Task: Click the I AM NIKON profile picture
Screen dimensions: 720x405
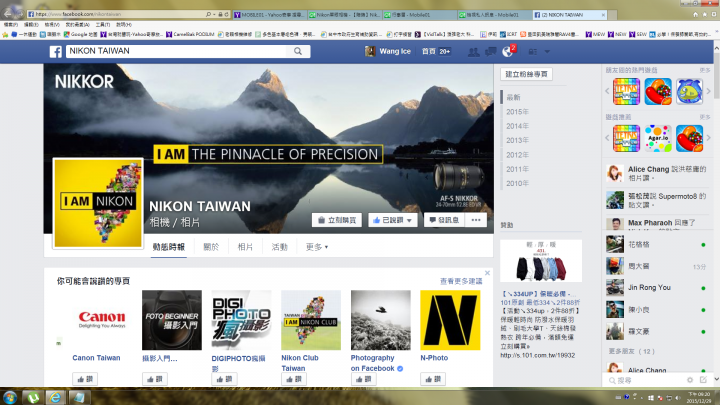Action: click(98, 203)
